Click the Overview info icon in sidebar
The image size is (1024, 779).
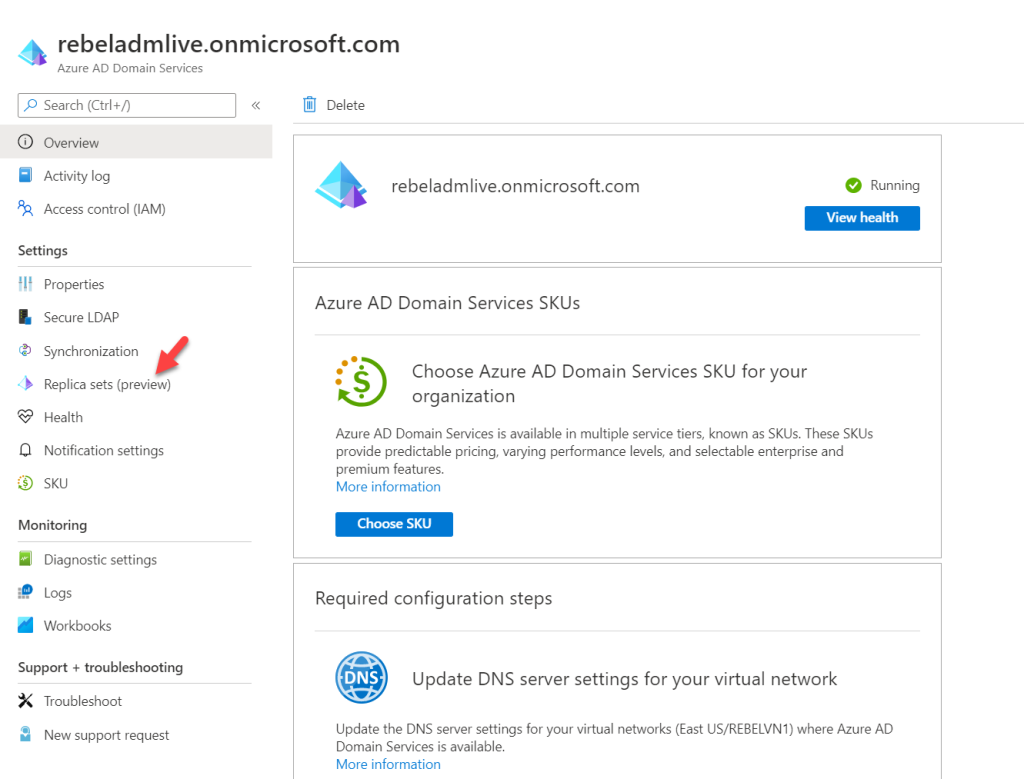[x=25, y=142]
